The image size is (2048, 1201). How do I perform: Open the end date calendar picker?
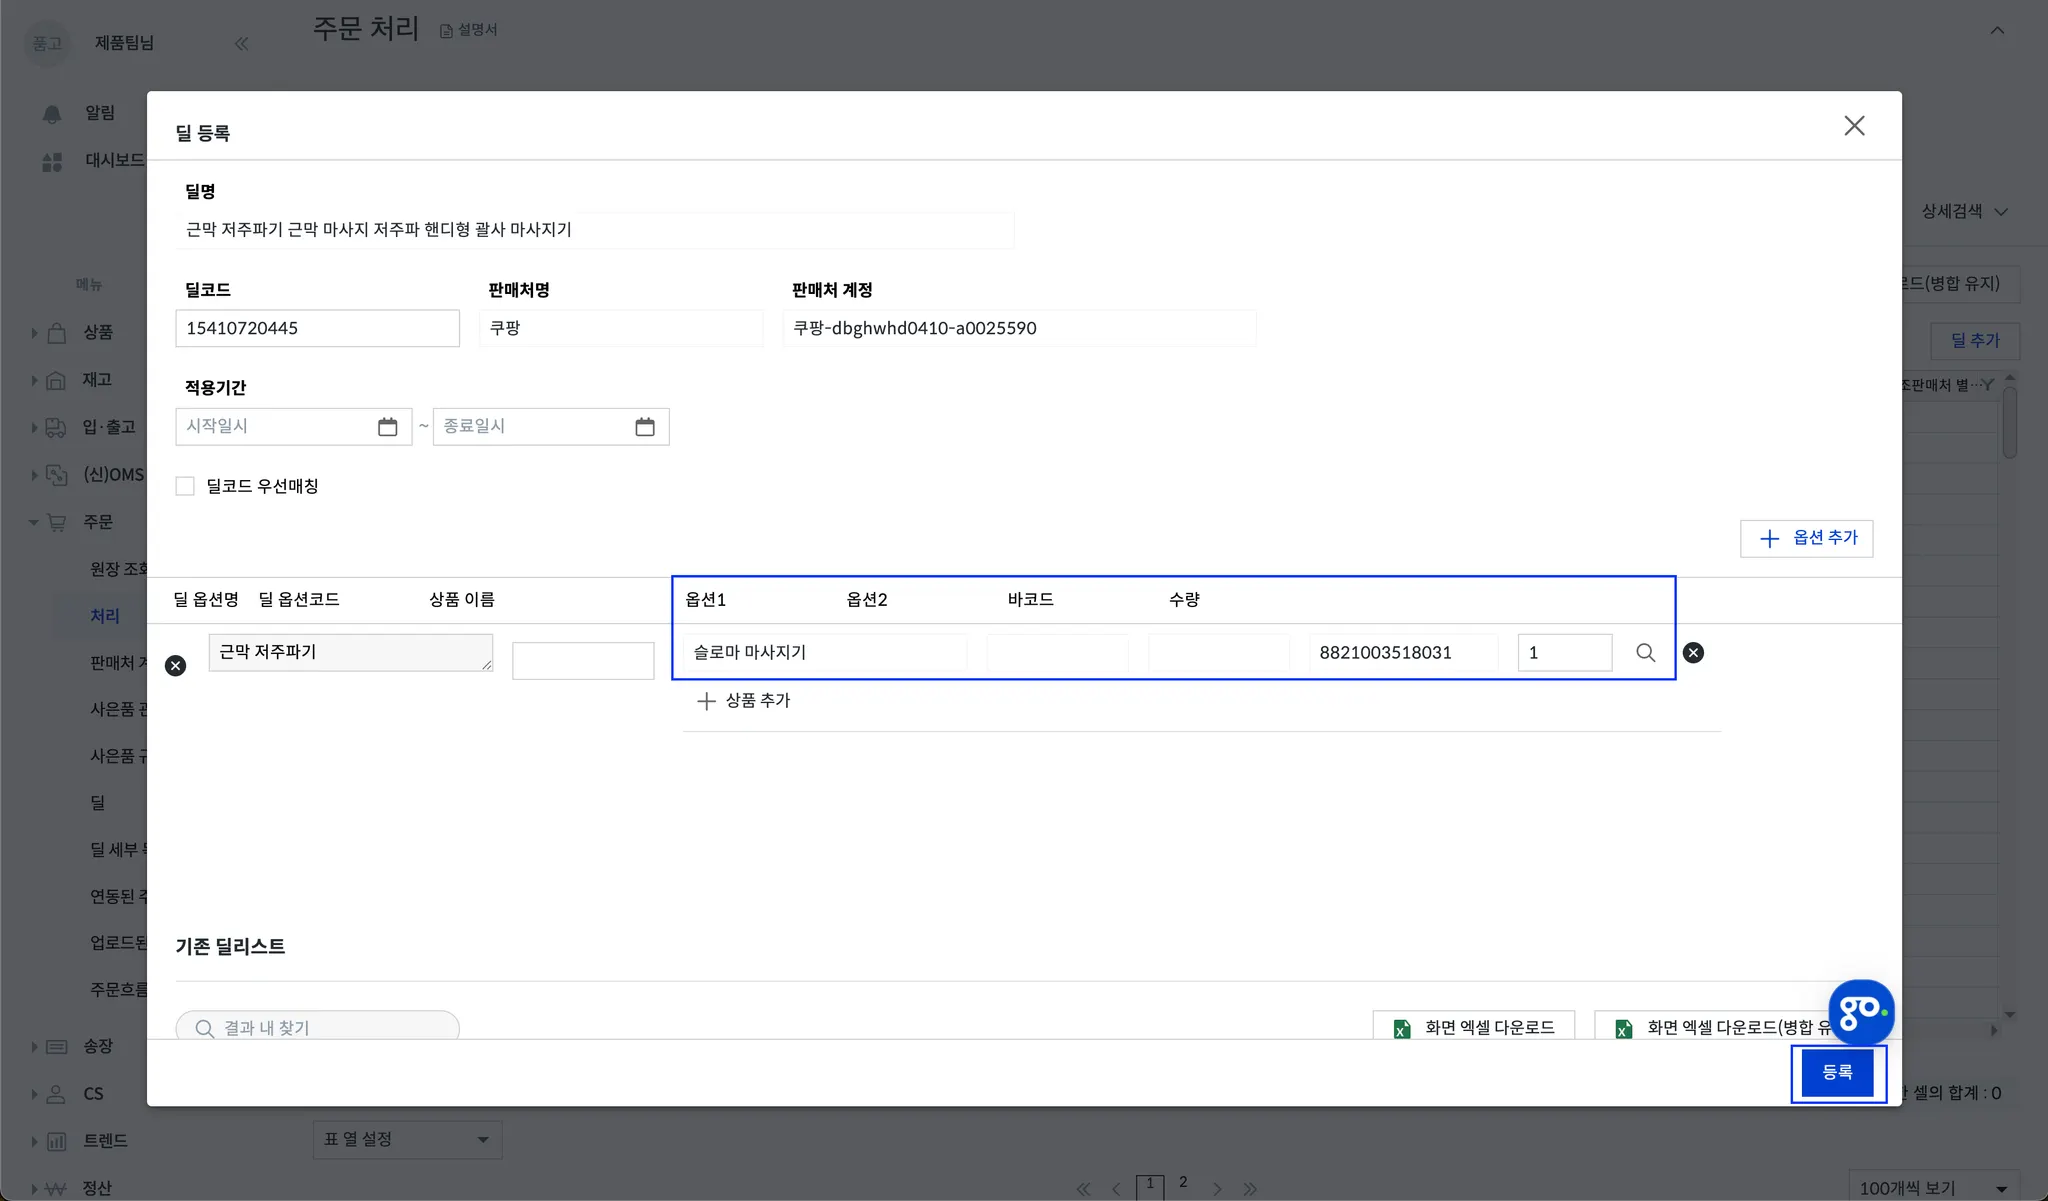pyautogui.click(x=645, y=427)
